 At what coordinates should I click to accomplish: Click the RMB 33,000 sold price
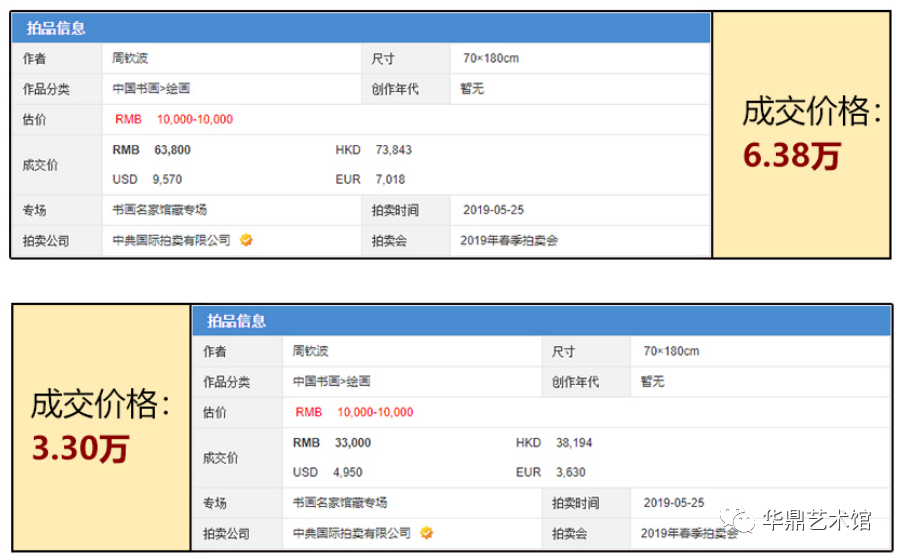click(x=332, y=443)
